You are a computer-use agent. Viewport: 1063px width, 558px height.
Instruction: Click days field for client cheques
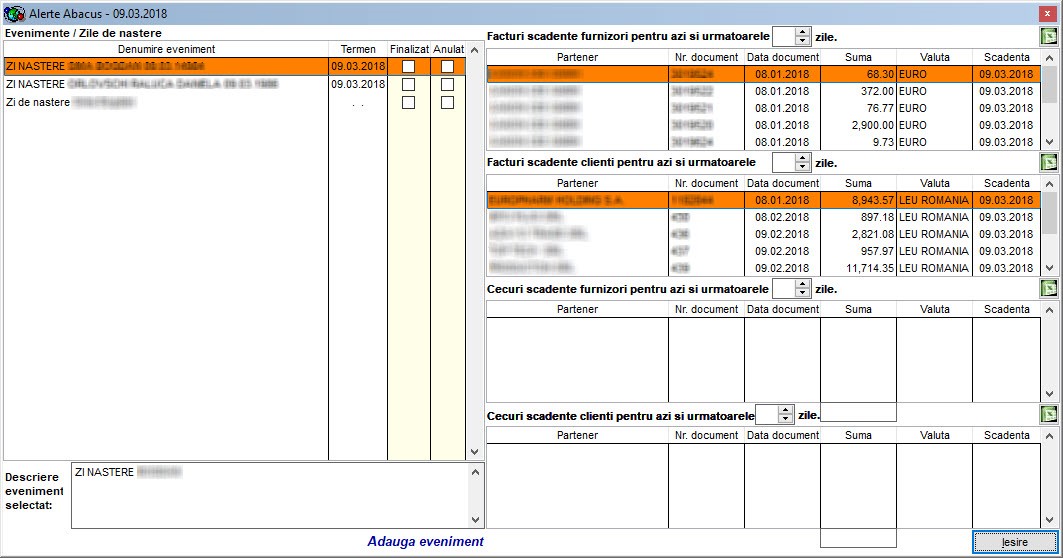click(x=767, y=414)
